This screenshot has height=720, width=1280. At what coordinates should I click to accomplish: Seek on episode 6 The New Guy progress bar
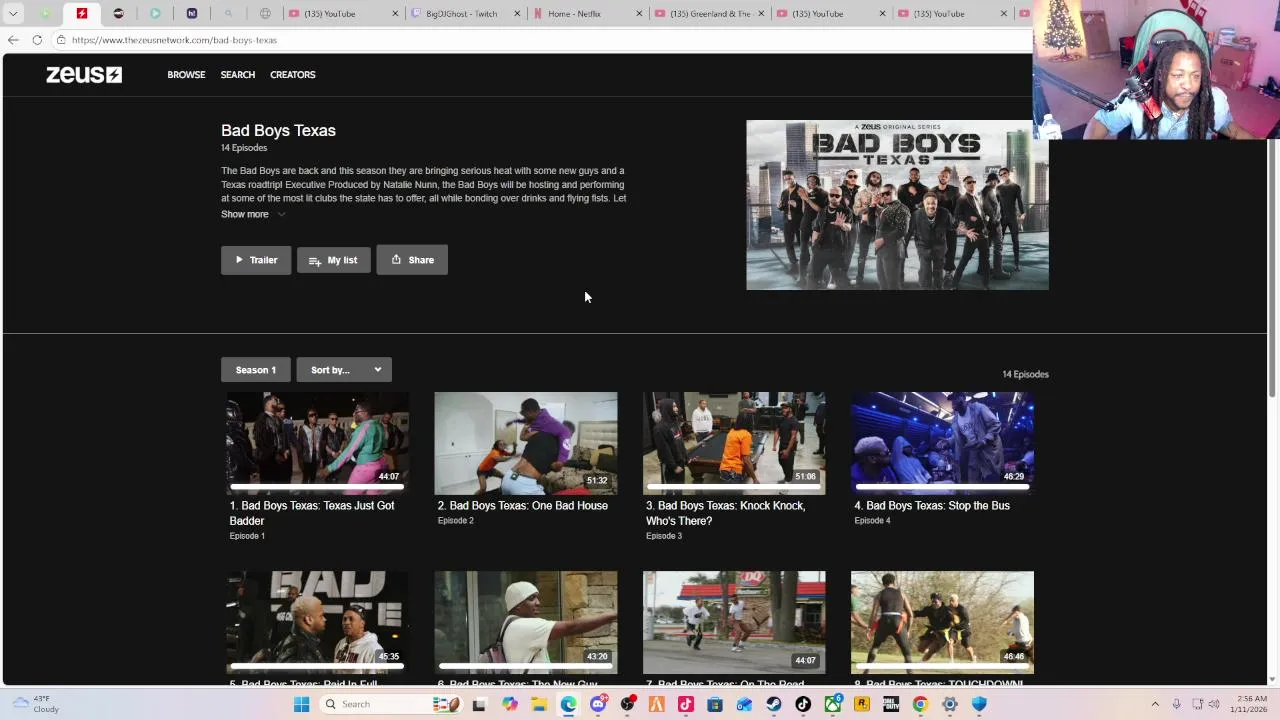(x=525, y=666)
